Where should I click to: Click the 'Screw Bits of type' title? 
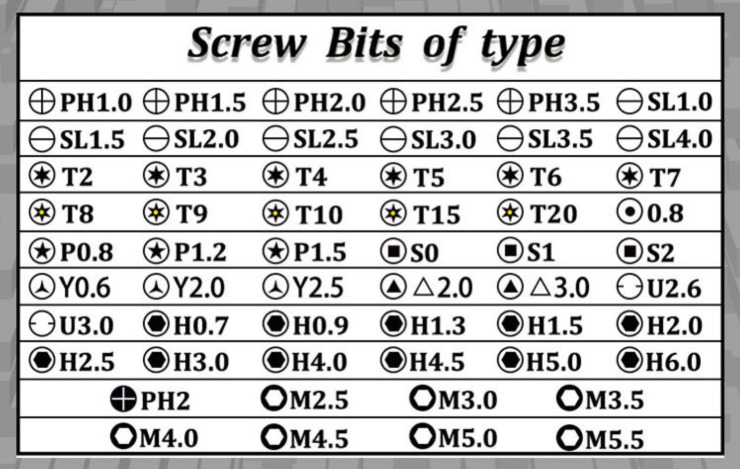376,45
